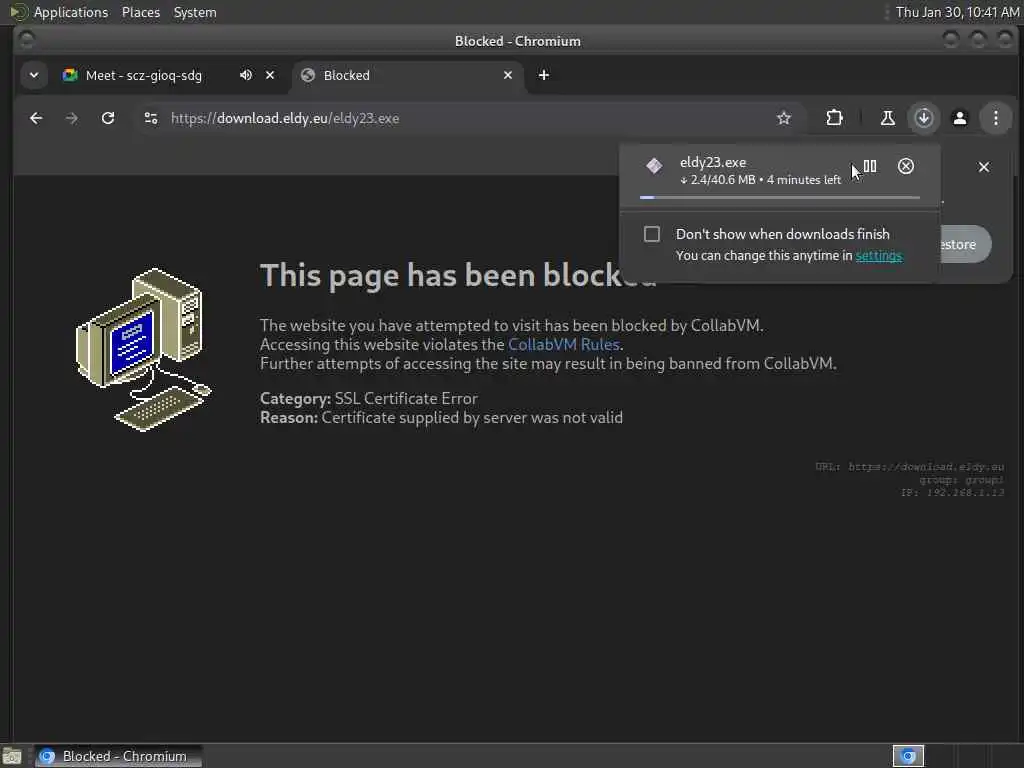Open a new tab with plus
Screen dimensions: 1024x768
[543, 75]
